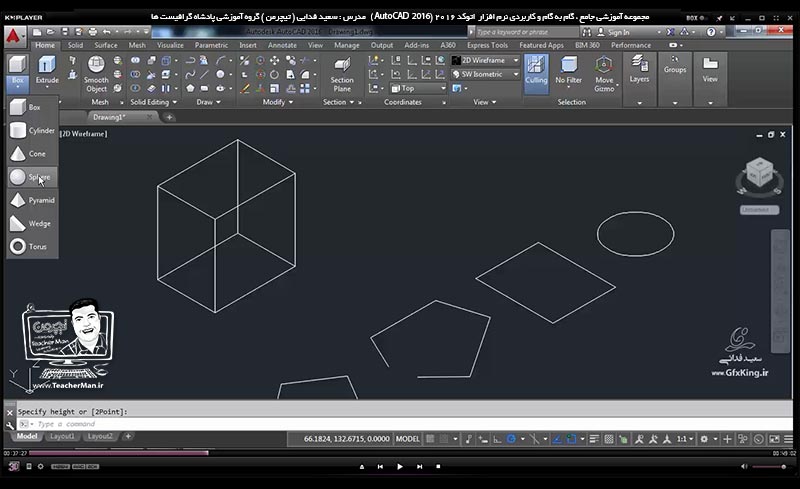Click the Sign In button
The image size is (800, 489).
[x=614, y=32]
